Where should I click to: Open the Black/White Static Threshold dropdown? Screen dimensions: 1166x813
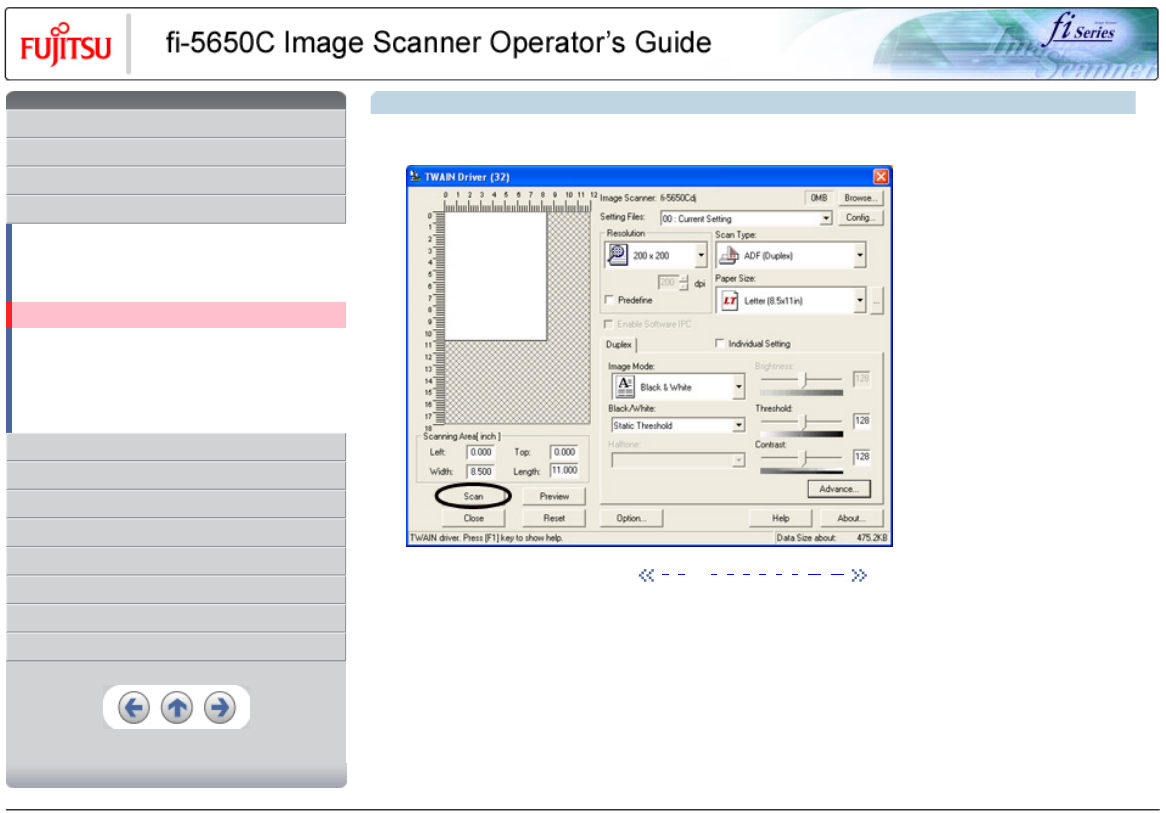click(738, 425)
